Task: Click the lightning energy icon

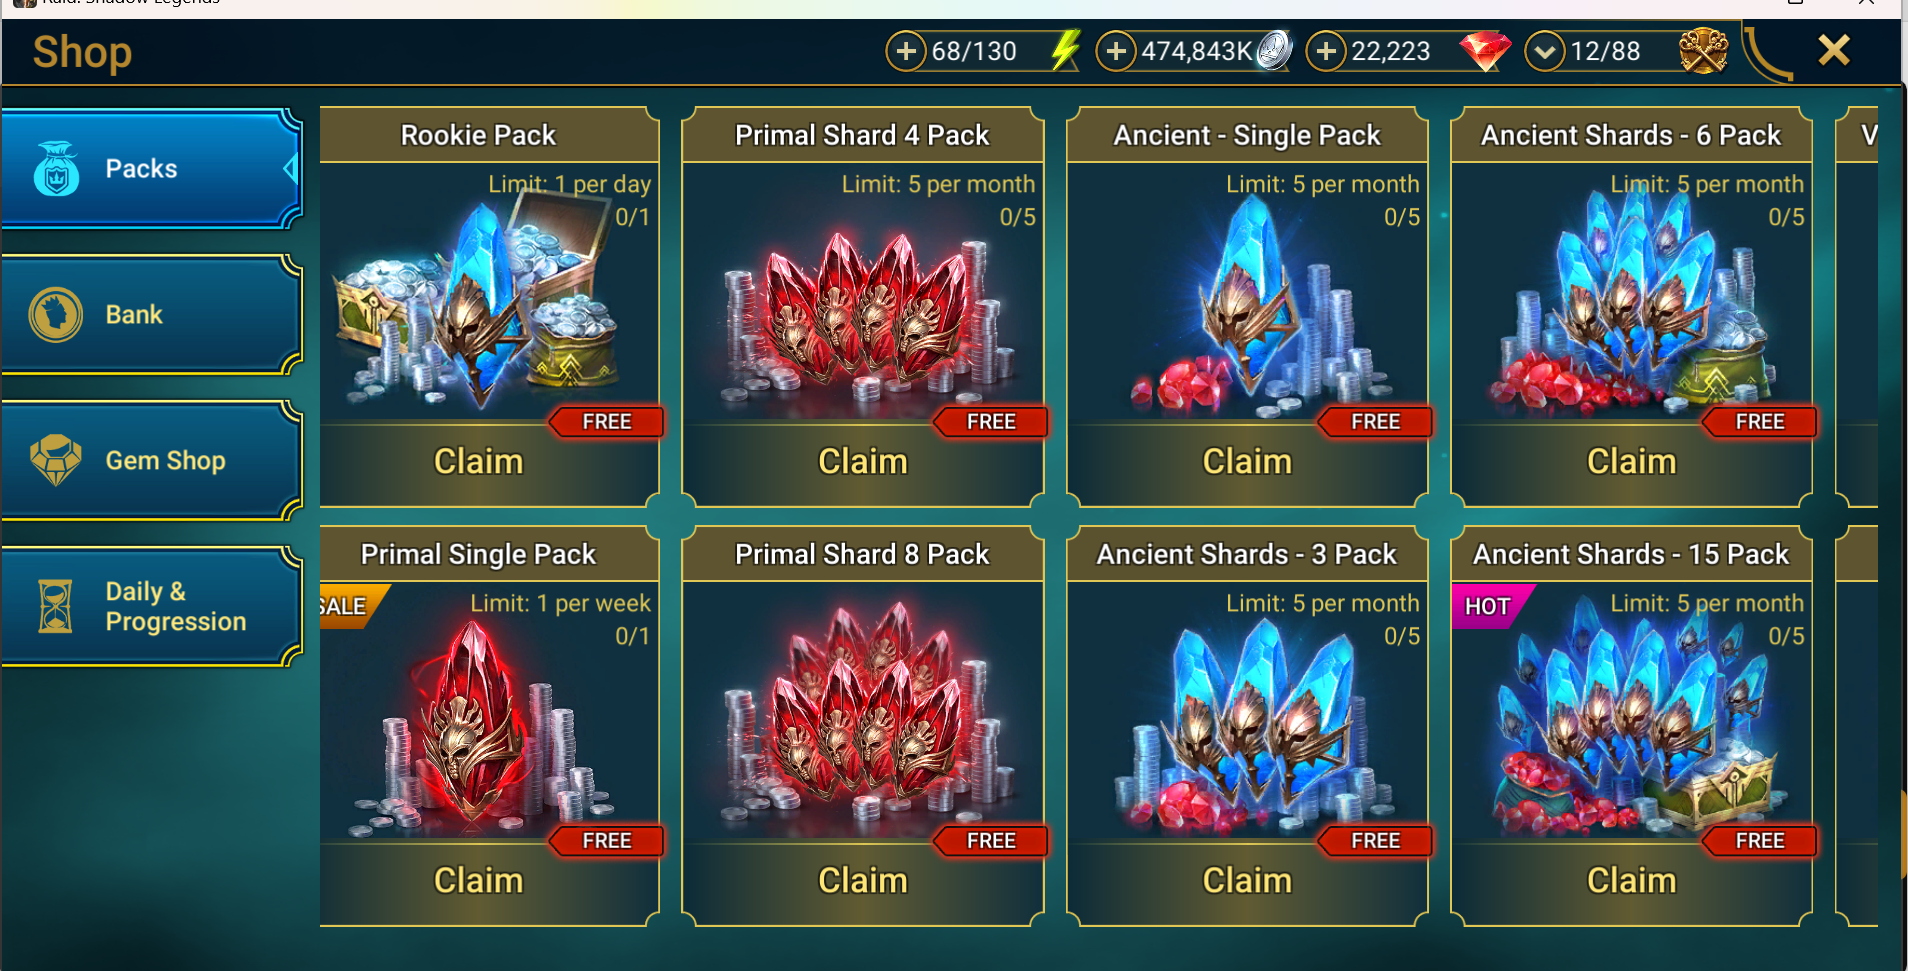Action: (x=1066, y=50)
